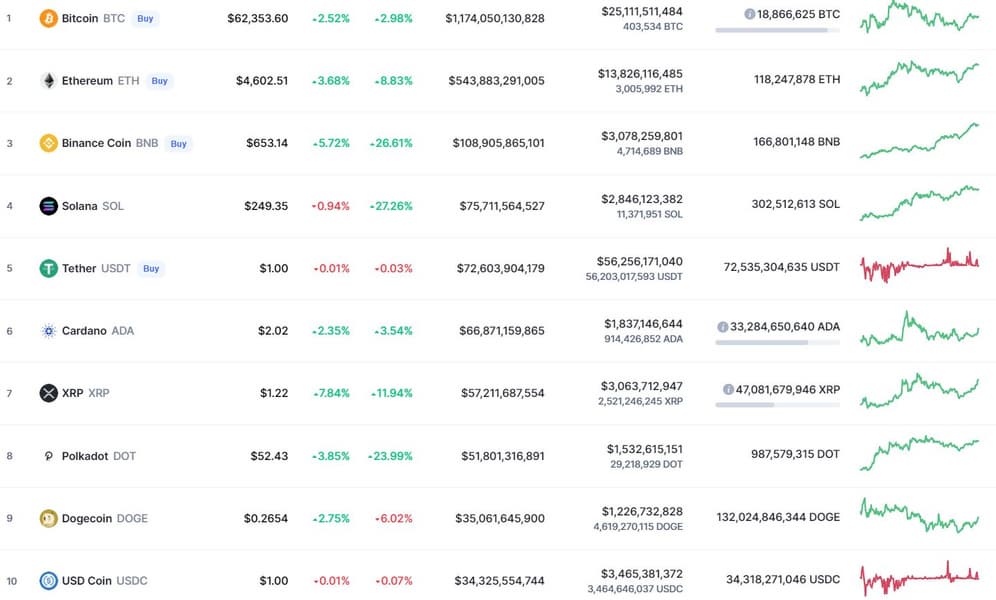The image size is (996, 600).
Task: Click the Tether logo icon
Action: click(48, 268)
